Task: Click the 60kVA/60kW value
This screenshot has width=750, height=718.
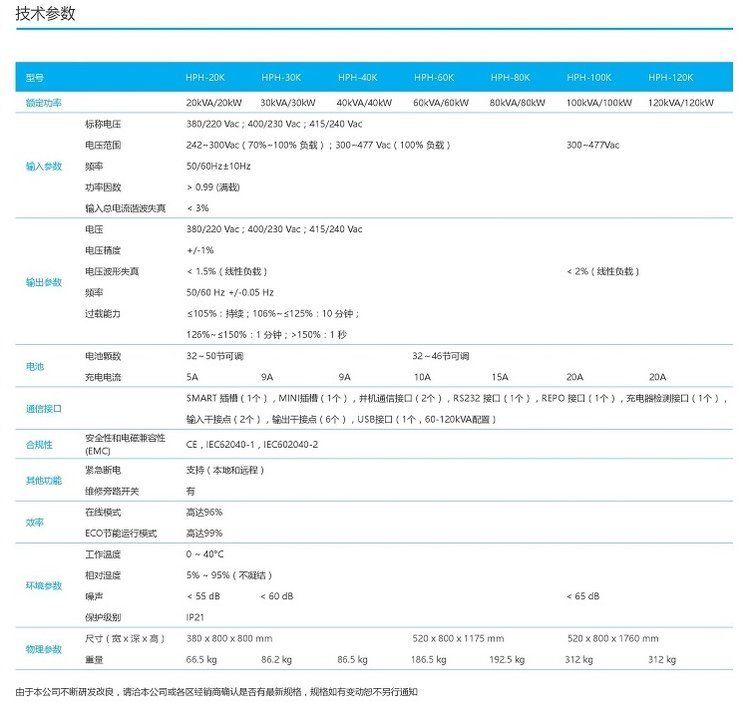Action: [441, 103]
